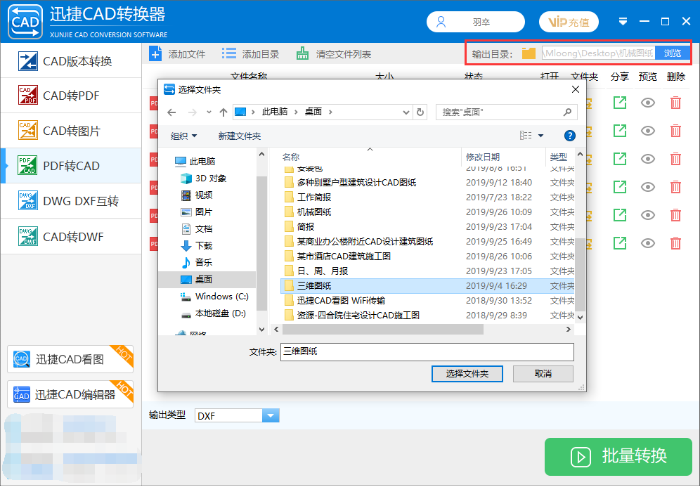Toggle preview eye in sixth file row
This screenshot has height=486, width=700.
click(x=648, y=243)
